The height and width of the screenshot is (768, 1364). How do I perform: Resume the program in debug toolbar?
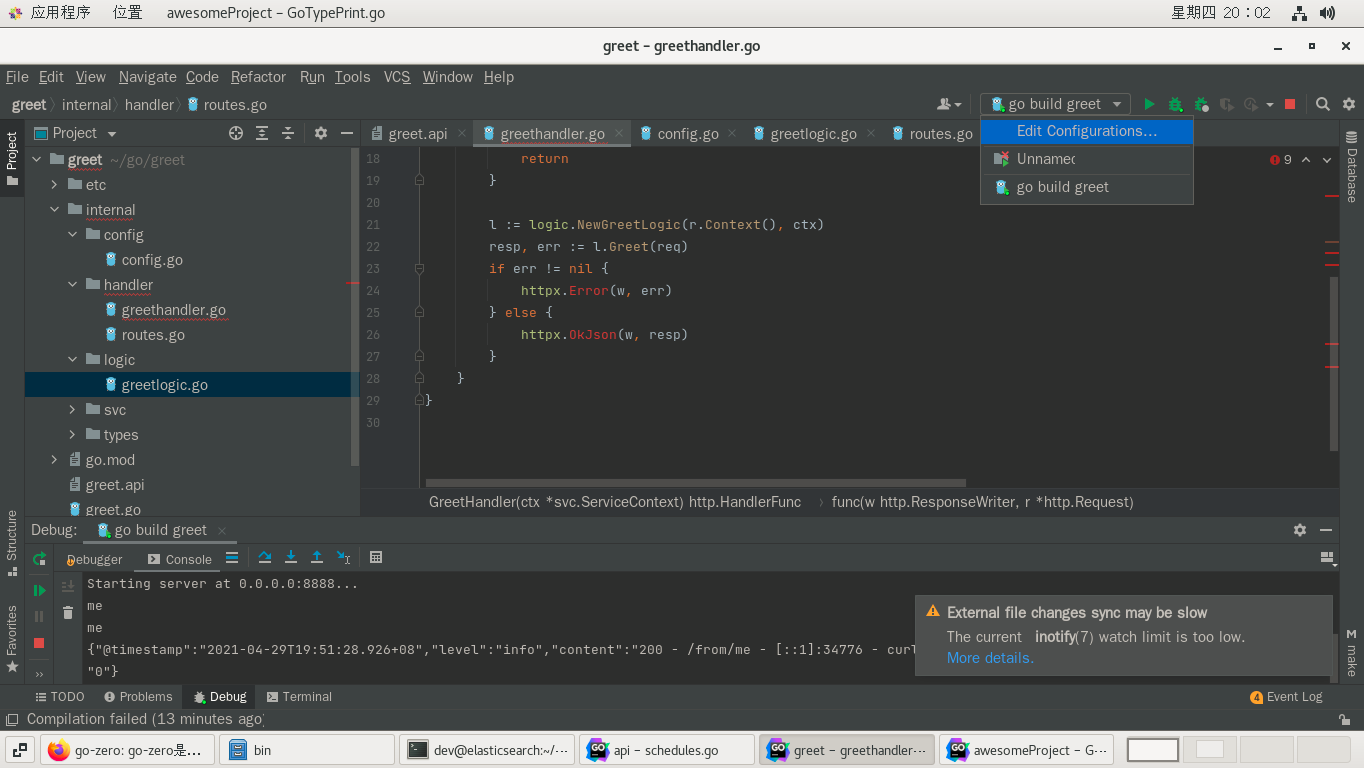[39, 590]
